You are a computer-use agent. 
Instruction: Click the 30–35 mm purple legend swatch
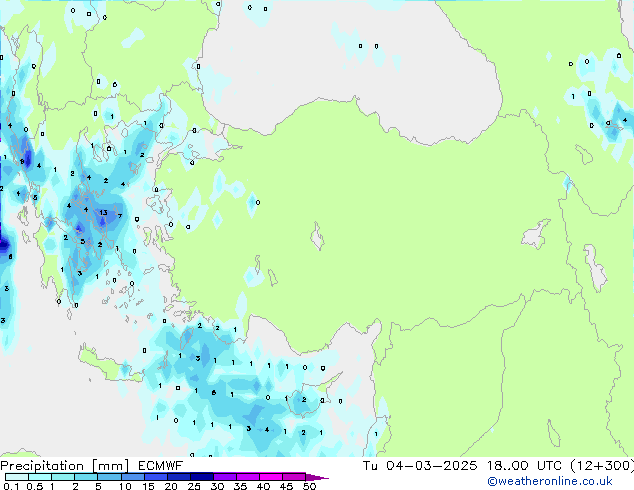coord(225,477)
